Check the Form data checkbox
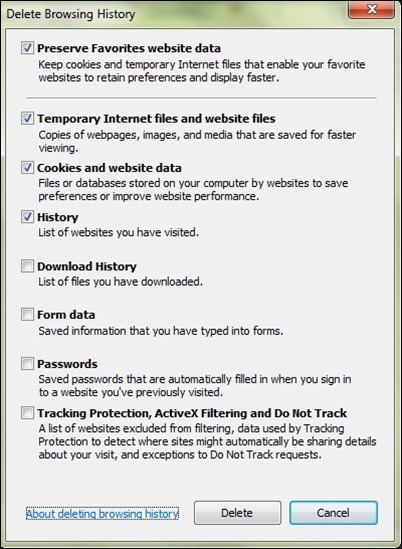The height and width of the screenshot is (549, 402). [x=27, y=314]
